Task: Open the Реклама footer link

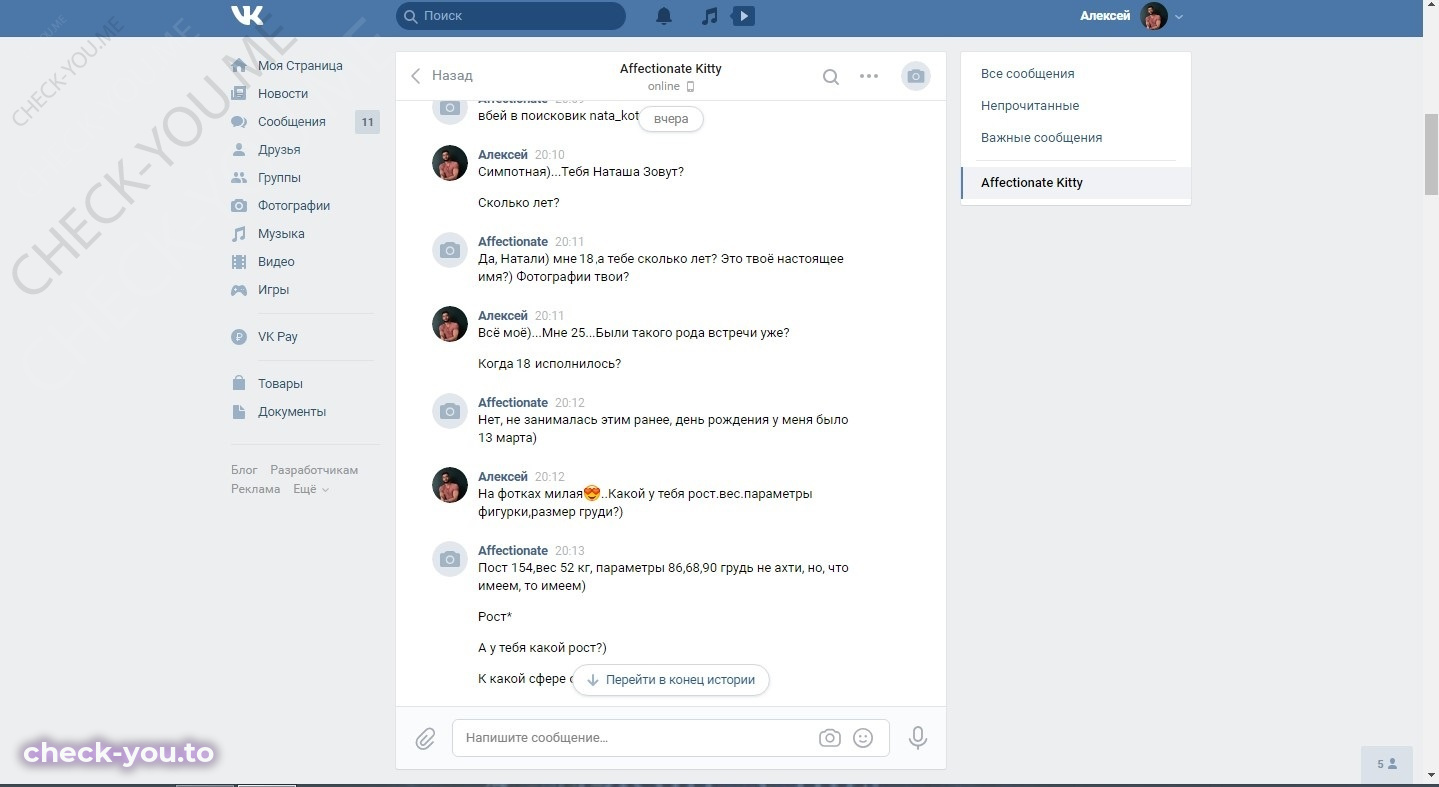Action: coord(256,490)
